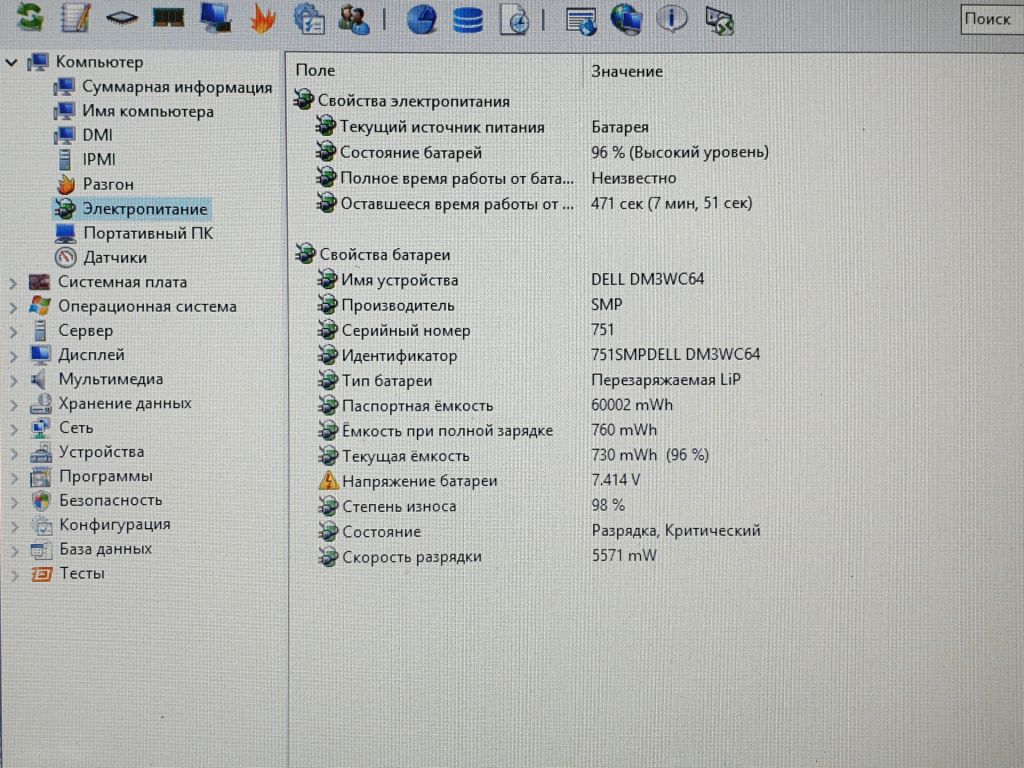Screen dimensions: 1024x768
Task: Click the SMP manufacturer value
Action: point(607,304)
